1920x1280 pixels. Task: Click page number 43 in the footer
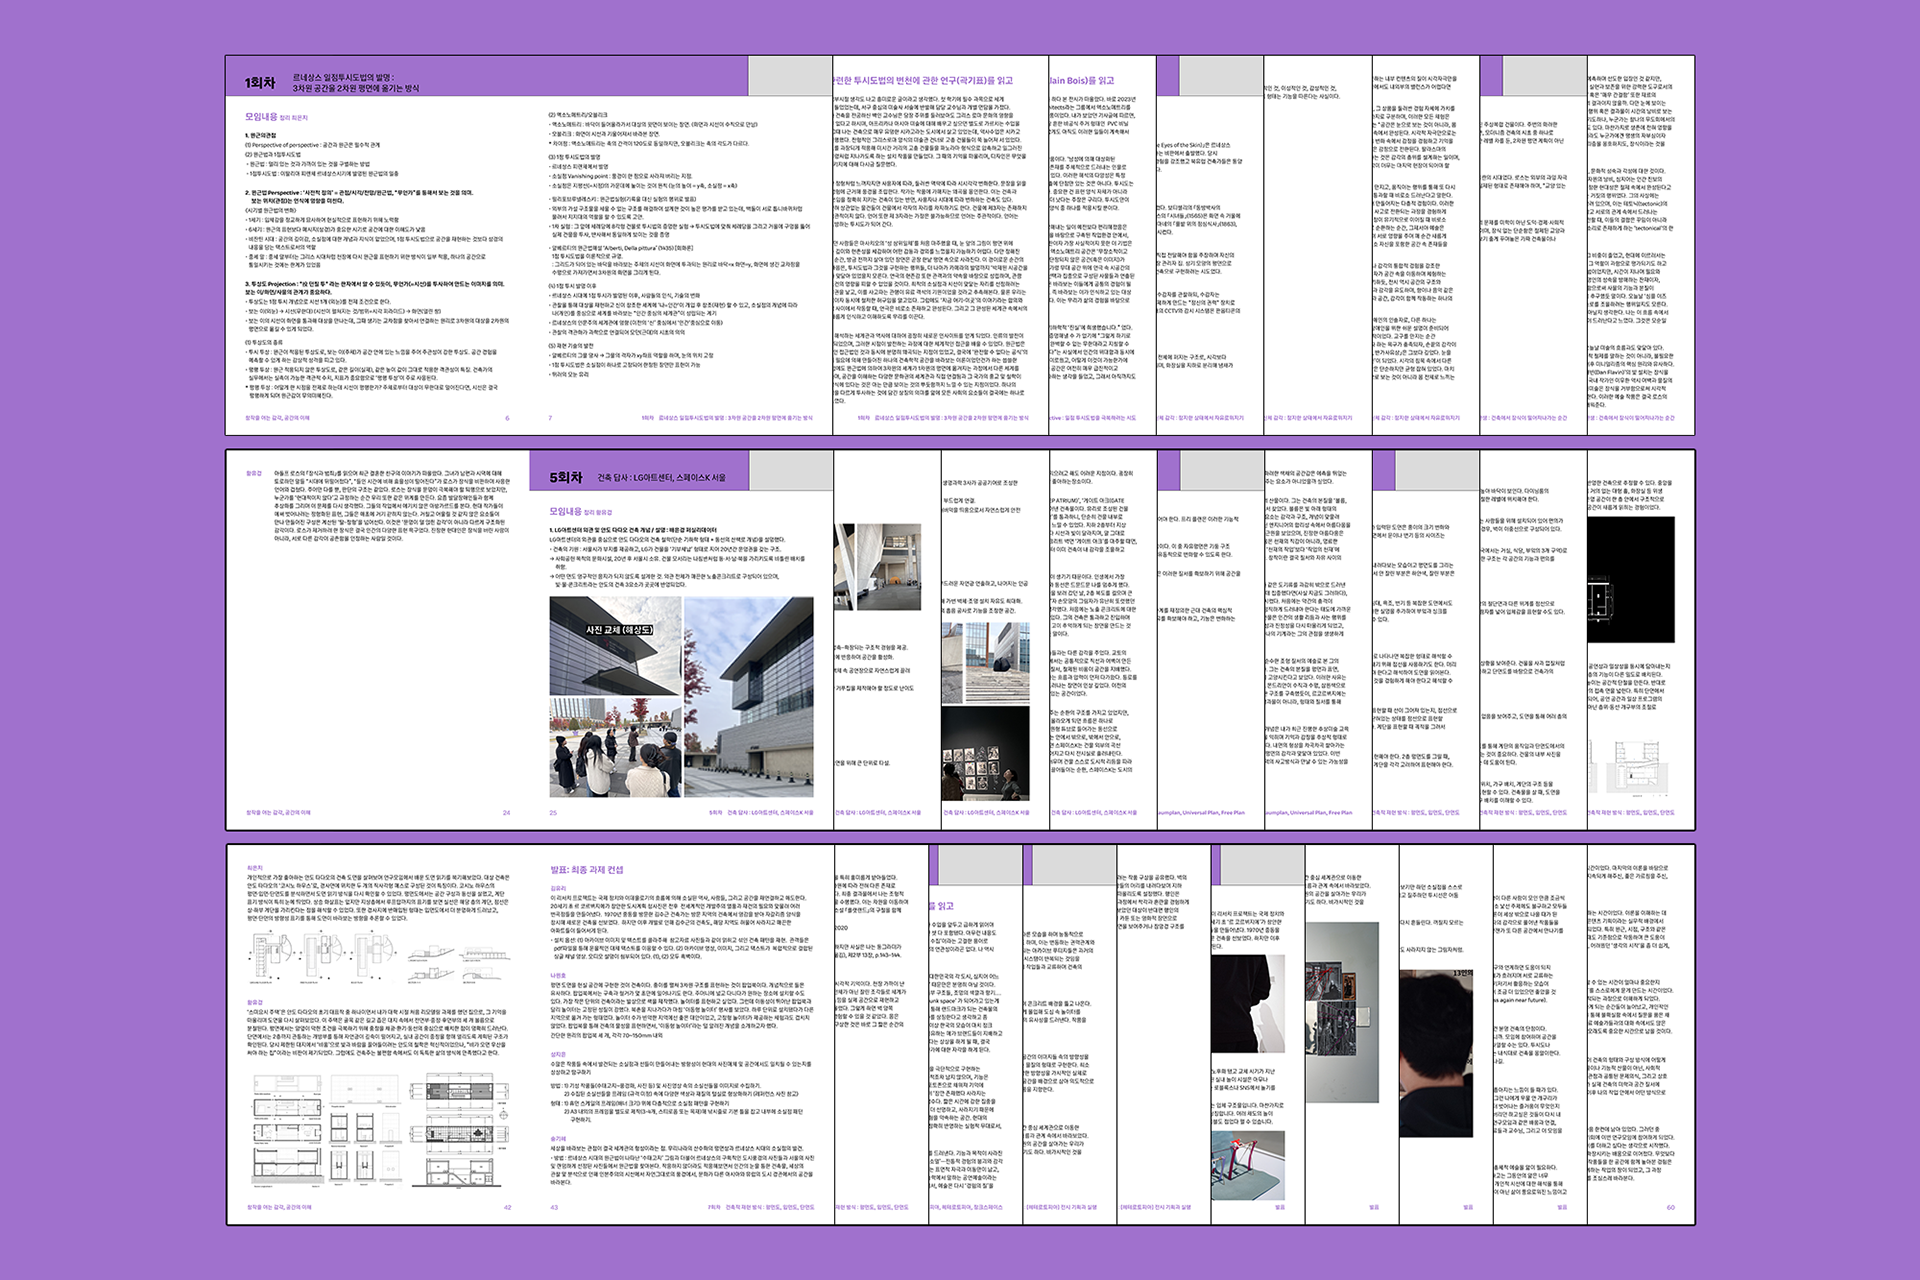[x=554, y=1207]
